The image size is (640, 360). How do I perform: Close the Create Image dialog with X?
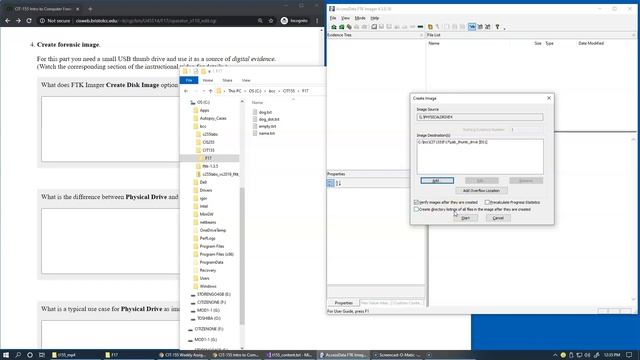pyautogui.click(x=549, y=98)
